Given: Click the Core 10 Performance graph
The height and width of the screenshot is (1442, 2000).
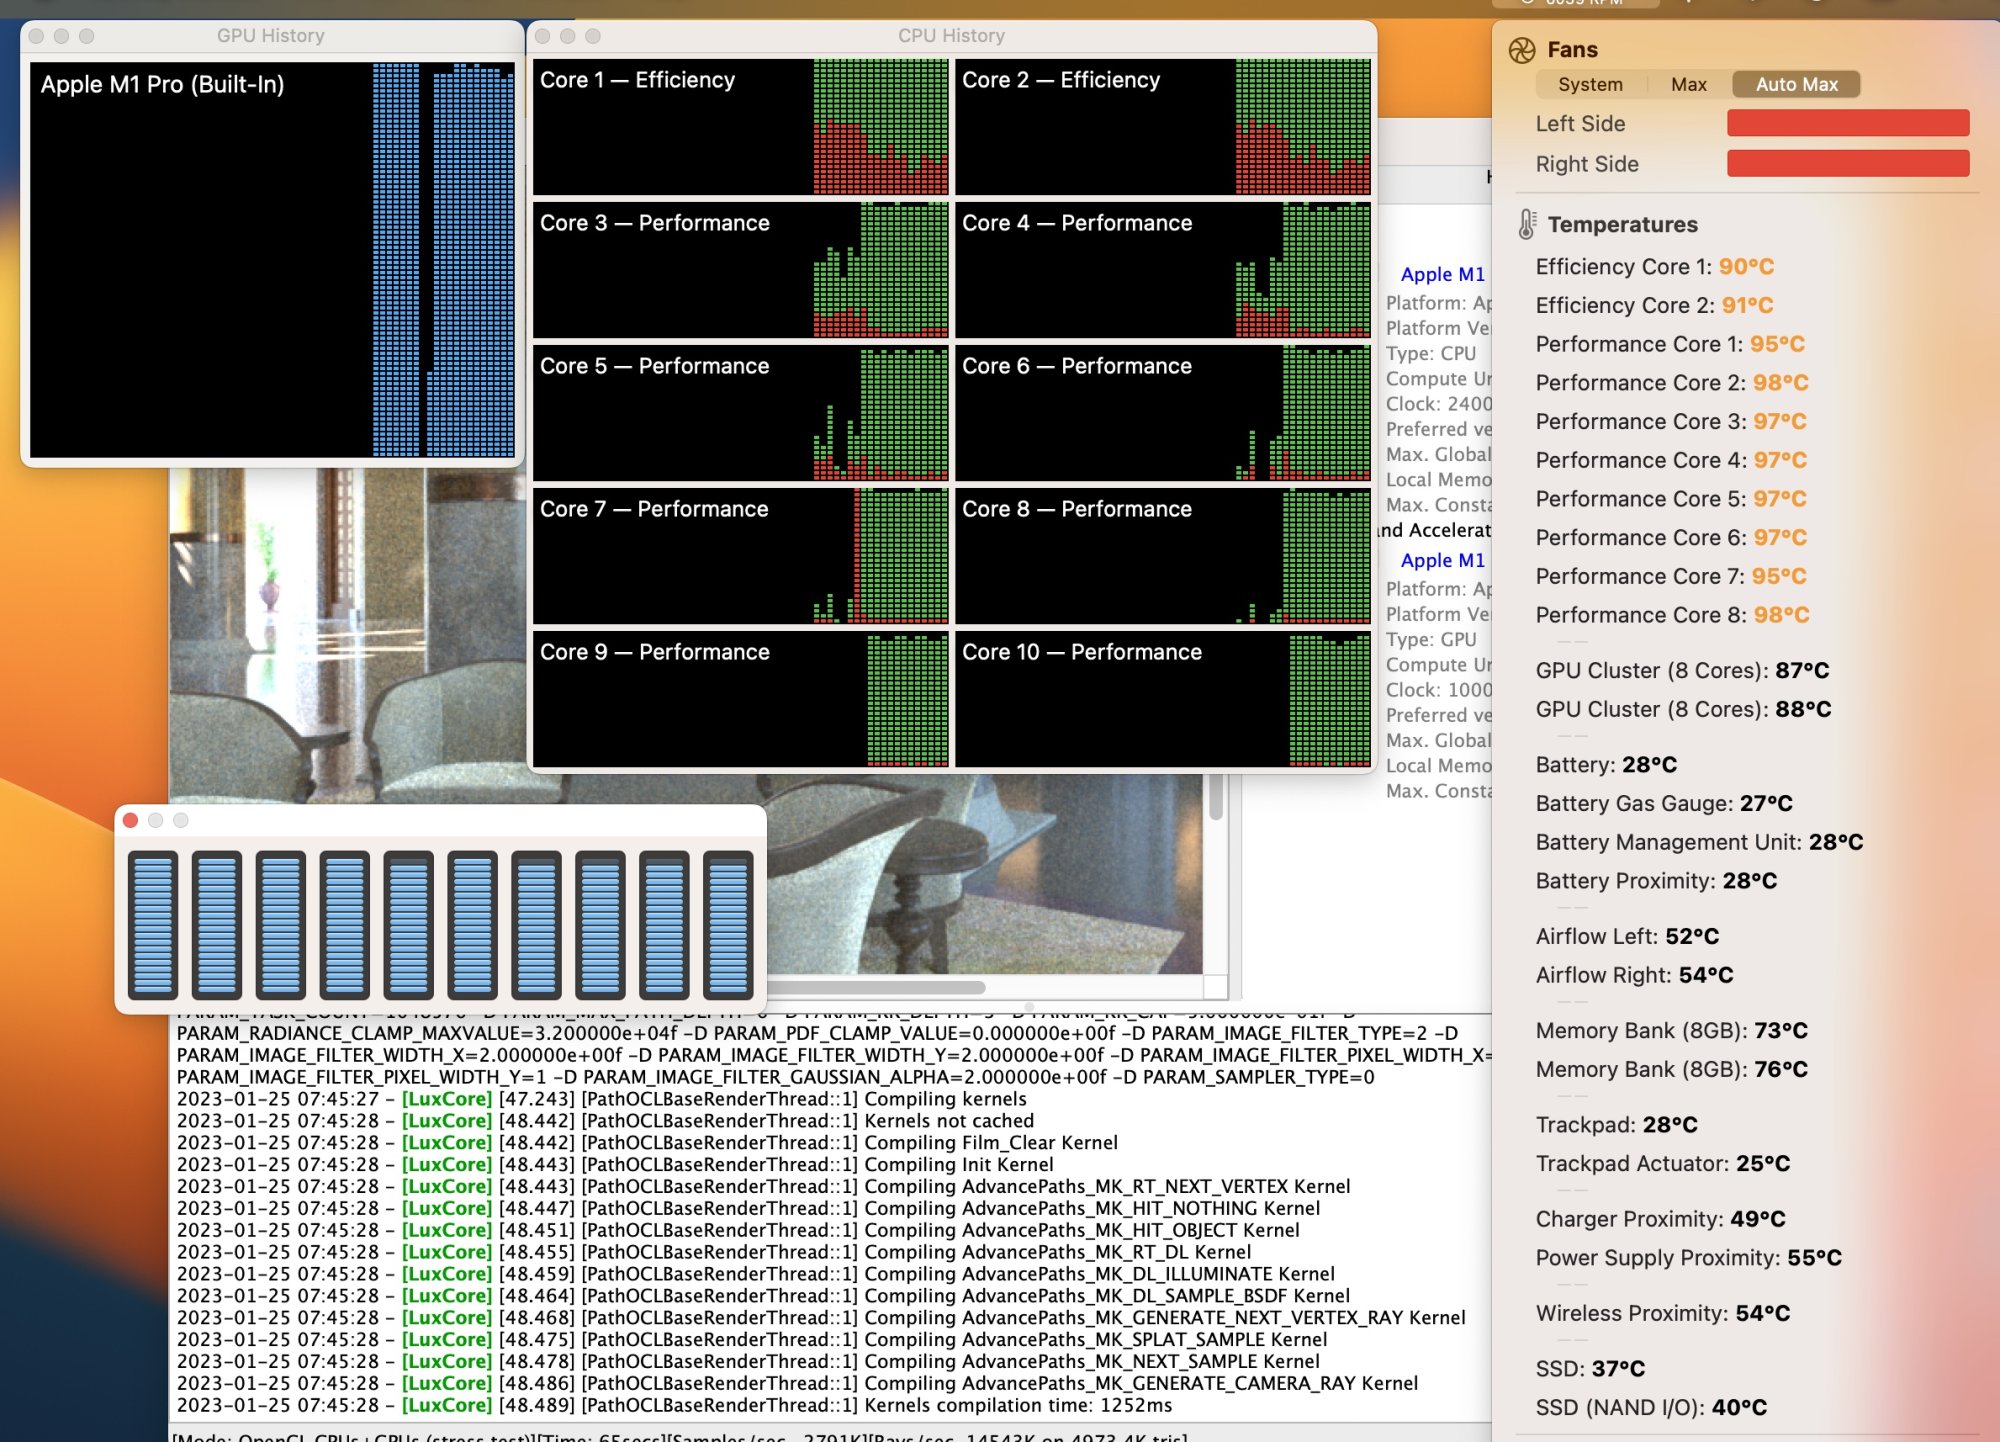Looking at the screenshot, I should (x=1162, y=699).
